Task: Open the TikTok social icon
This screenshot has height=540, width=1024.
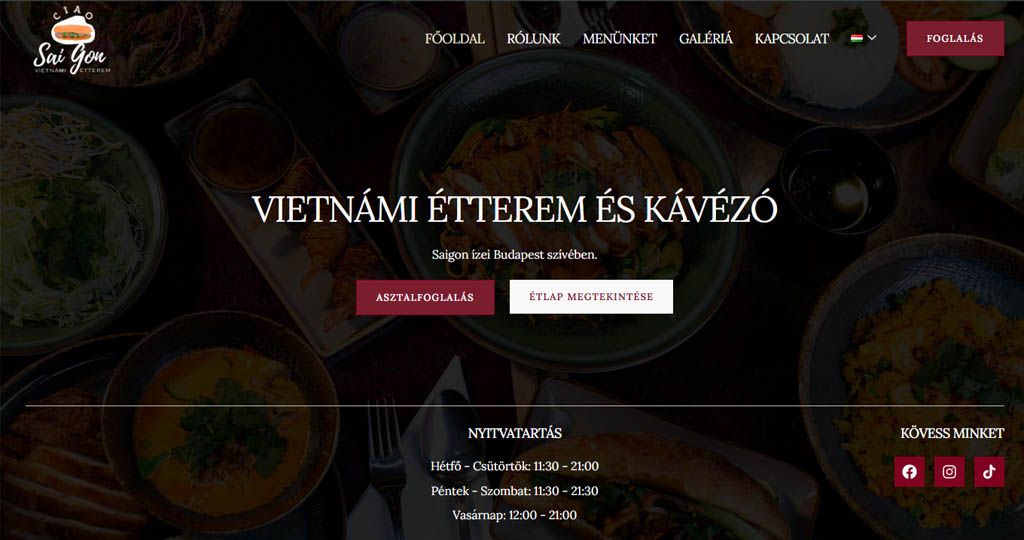Action: coord(989,471)
